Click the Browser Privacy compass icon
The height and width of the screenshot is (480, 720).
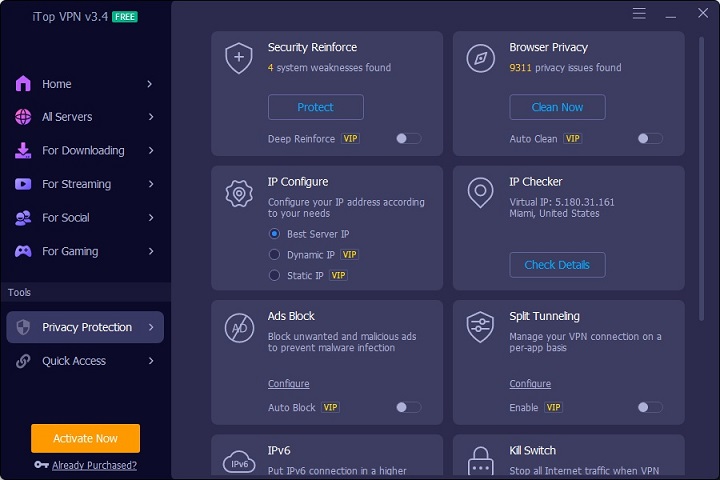481,58
